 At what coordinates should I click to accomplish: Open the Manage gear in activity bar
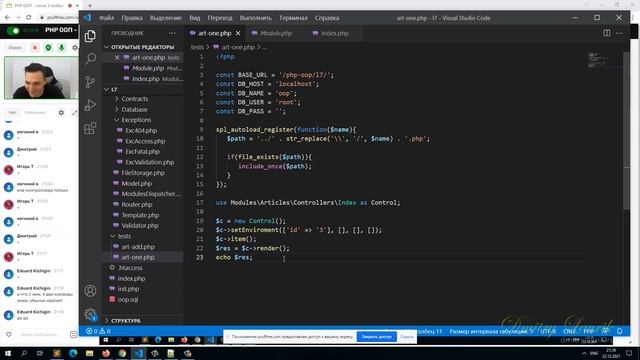tap(90, 314)
